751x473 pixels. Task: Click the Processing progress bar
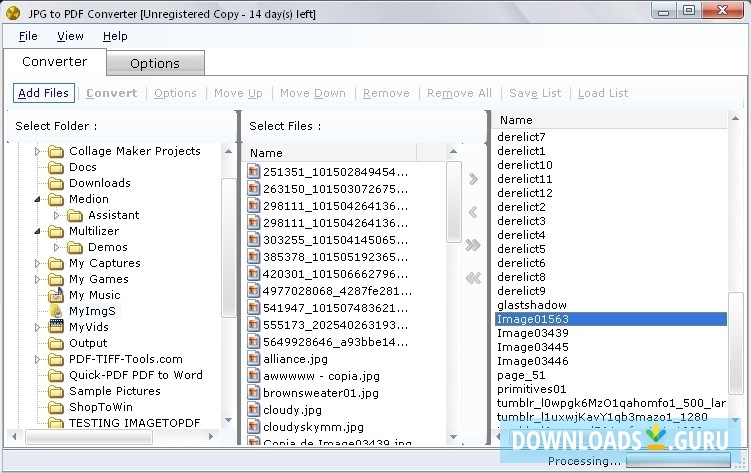[678, 461]
